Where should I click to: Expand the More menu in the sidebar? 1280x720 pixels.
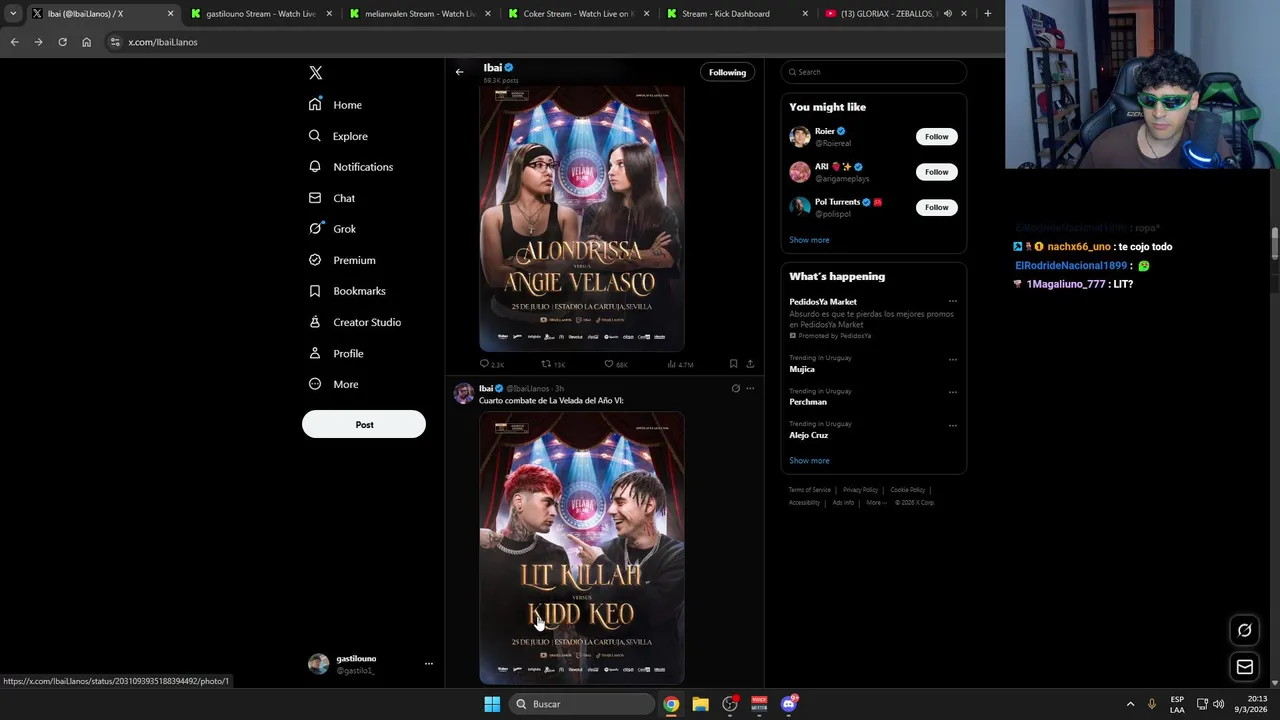coord(333,384)
